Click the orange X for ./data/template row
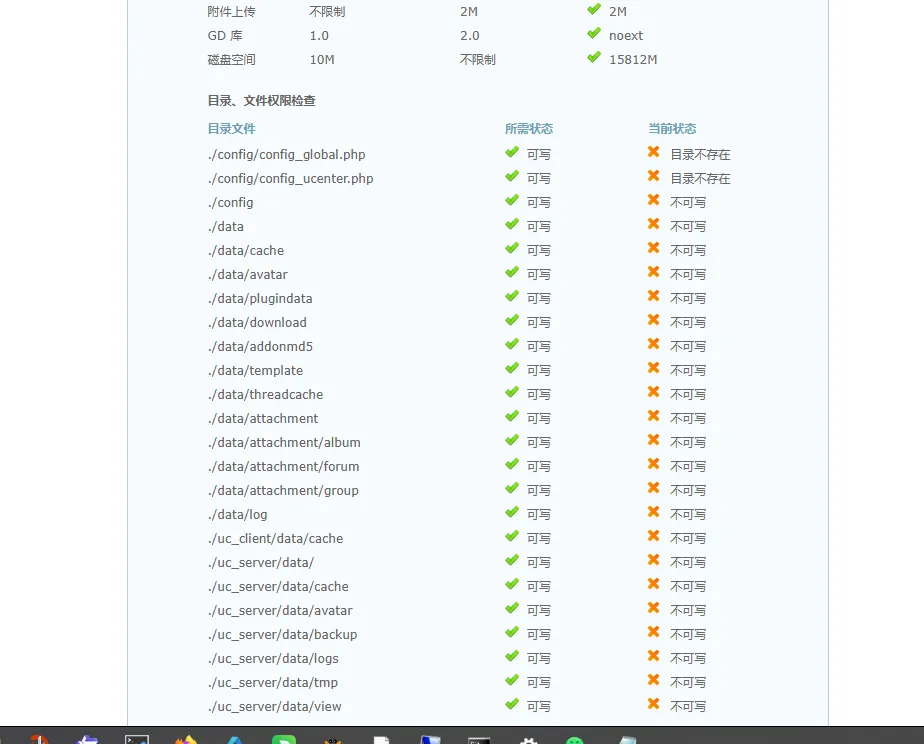This screenshot has width=924, height=744. coord(653,368)
